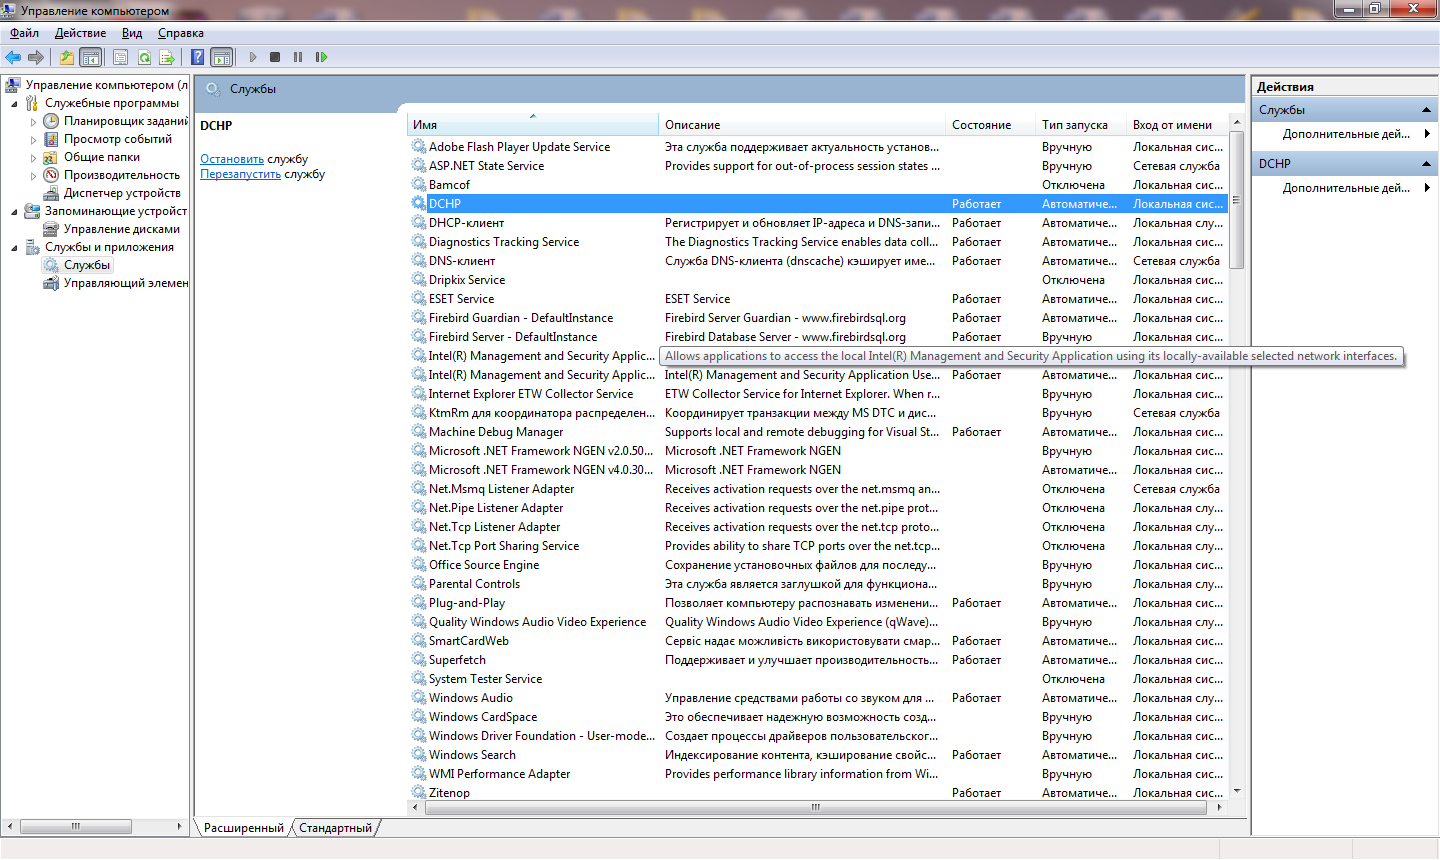Open the Properties toolbar icon
Image resolution: width=1440 pixels, height=860 pixels.
(x=120, y=57)
